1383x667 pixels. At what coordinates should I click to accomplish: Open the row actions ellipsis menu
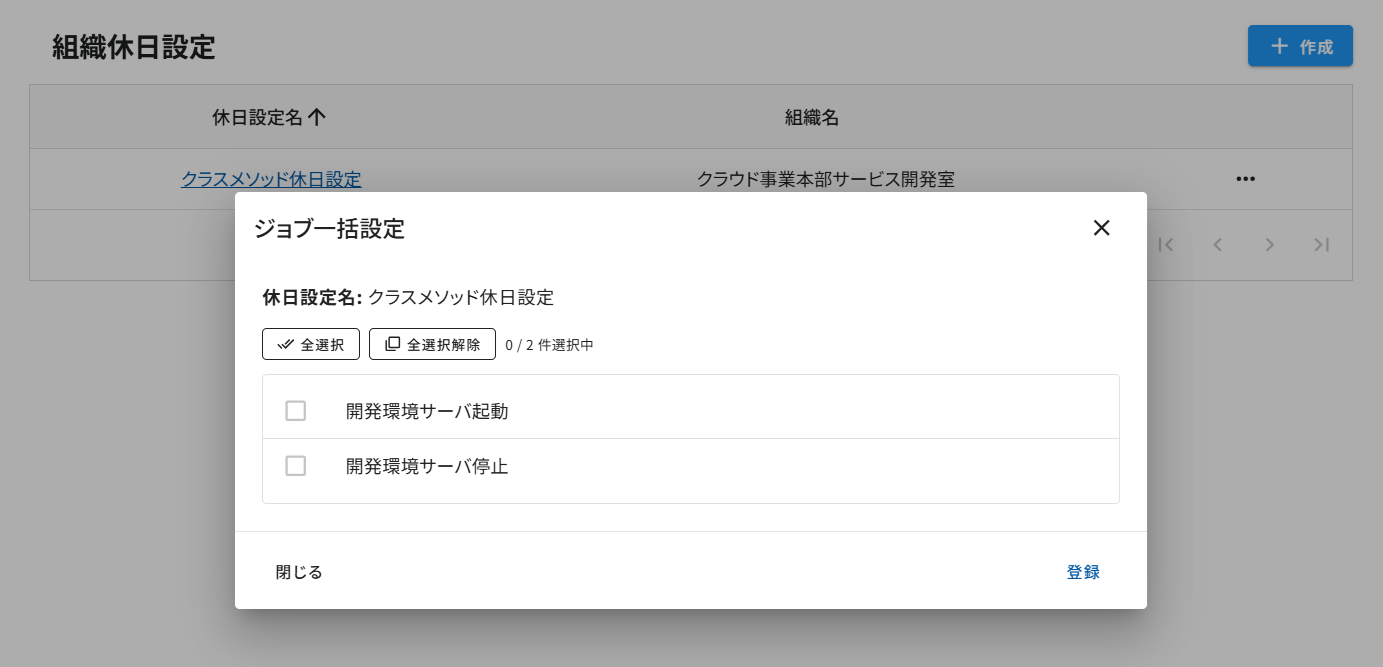tap(1245, 178)
